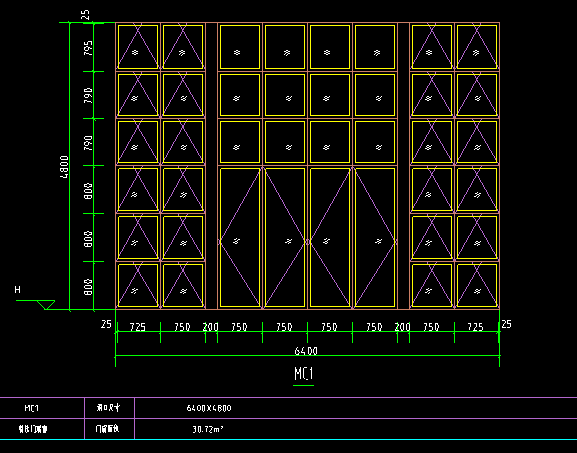The width and height of the screenshot is (577, 453).
Task: Click the bottom-right window pane of the elevation
Action: [477, 285]
